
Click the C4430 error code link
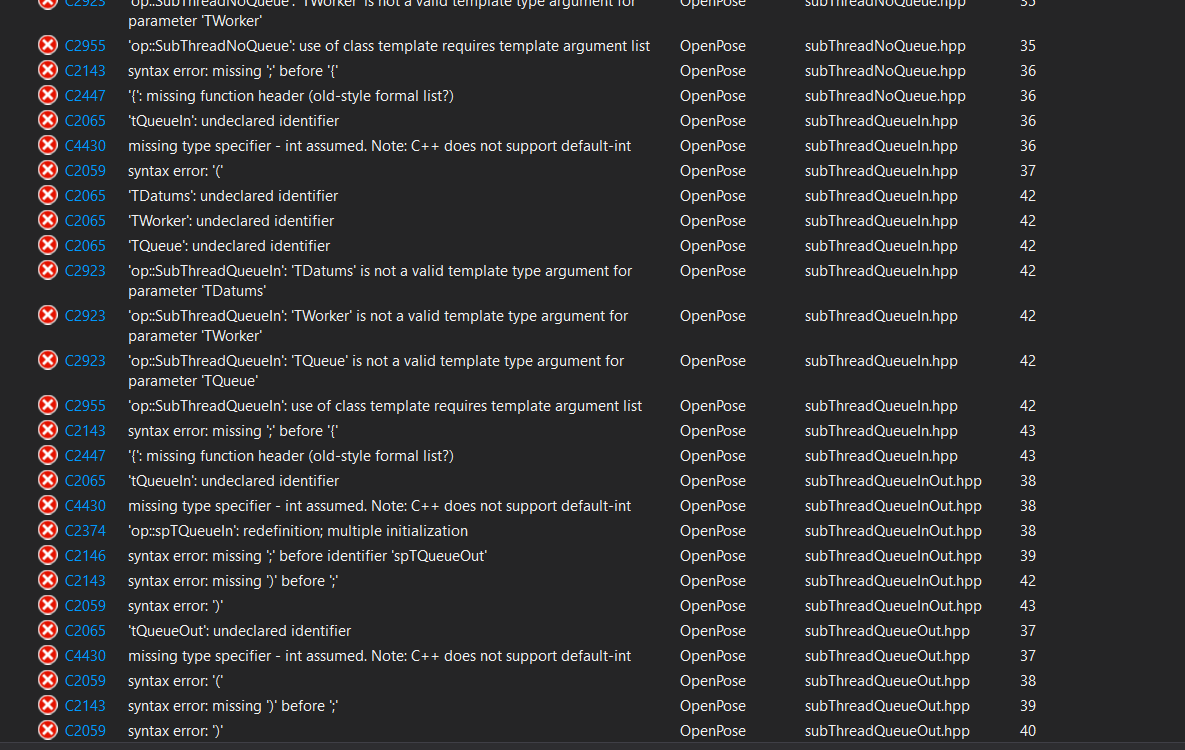85,145
